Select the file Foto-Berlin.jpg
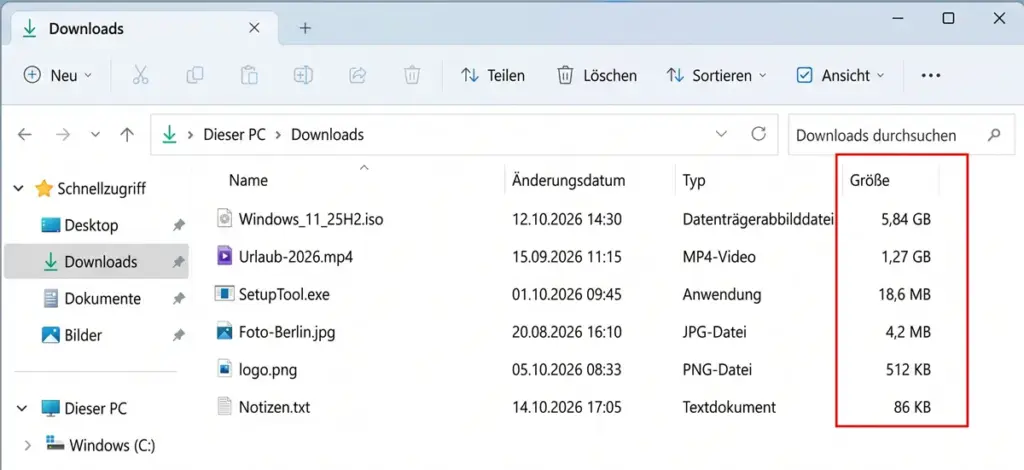Viewport: 1024px width, 470px height. [287, 332]
